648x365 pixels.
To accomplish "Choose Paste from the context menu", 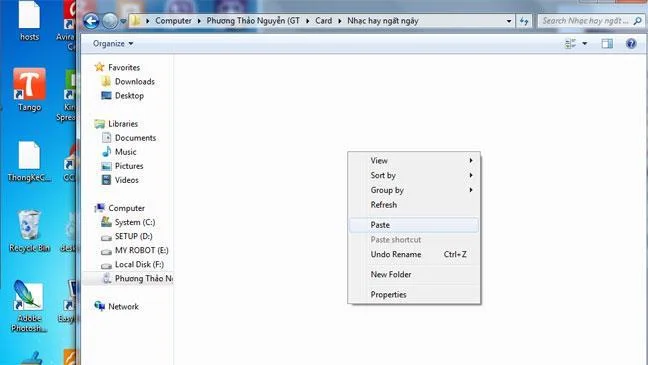I will 414,225.
